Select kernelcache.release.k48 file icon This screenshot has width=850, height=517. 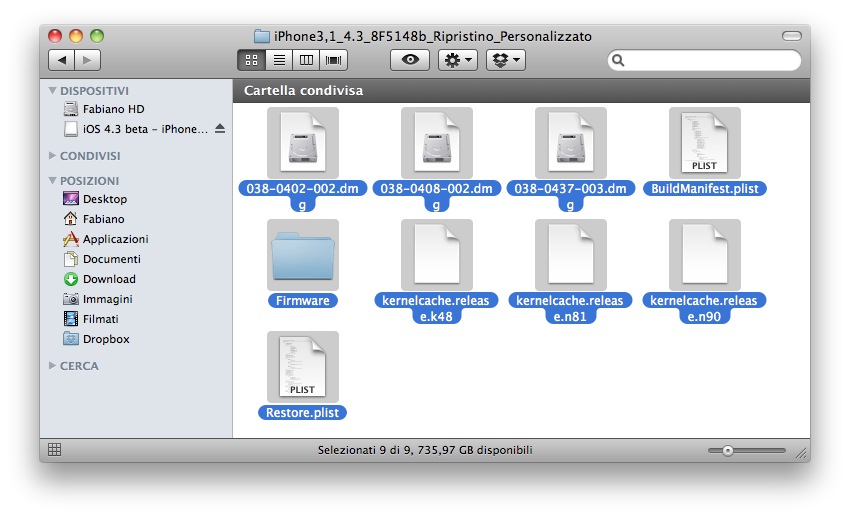point(436,255)
